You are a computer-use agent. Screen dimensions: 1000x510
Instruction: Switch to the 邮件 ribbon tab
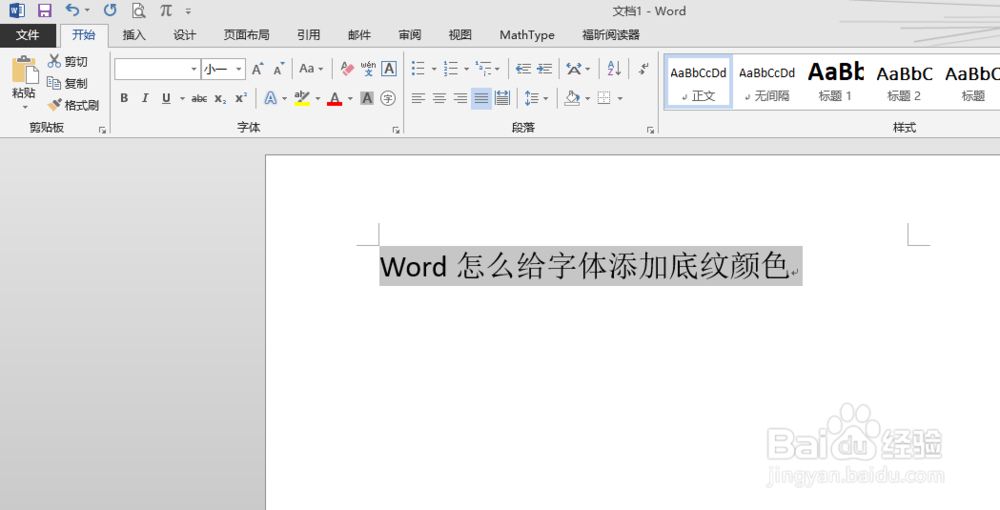tap(359, 35)
